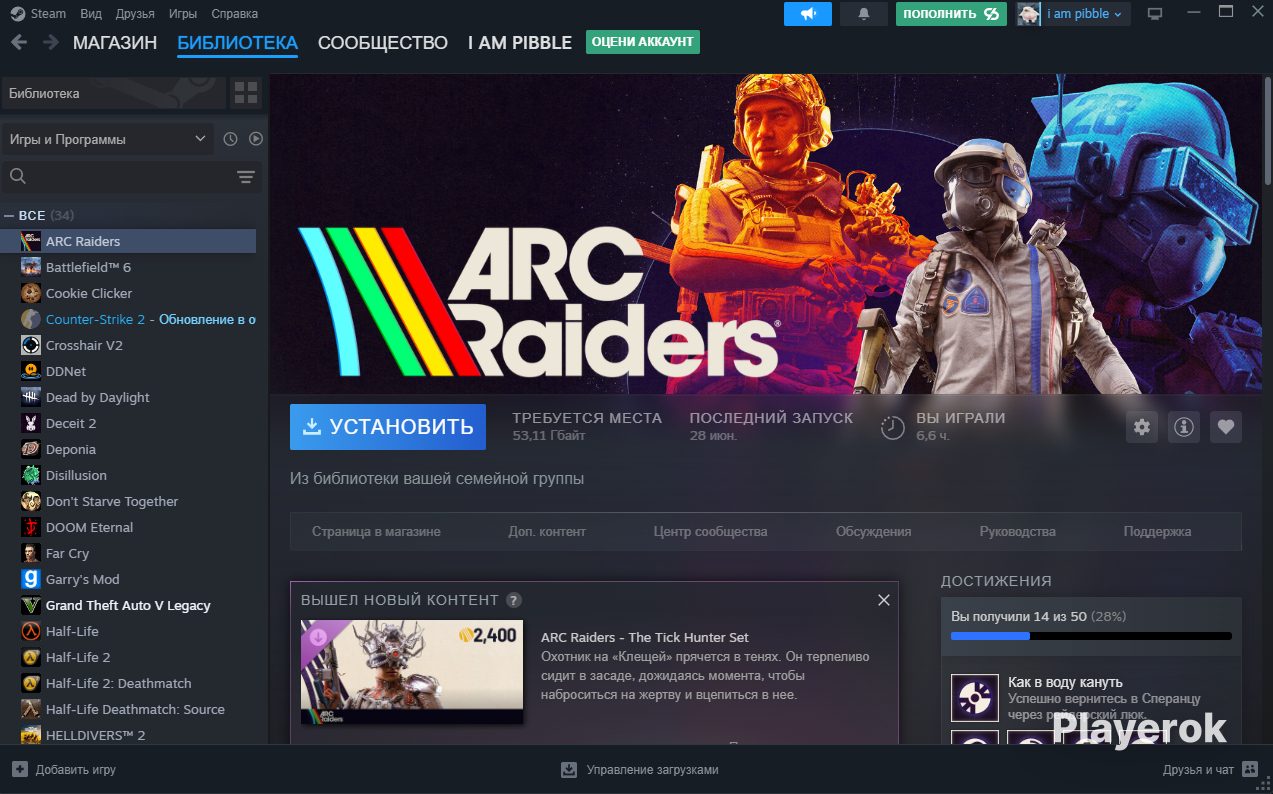Click Cookie Clicker game icon

click(31, 293)
